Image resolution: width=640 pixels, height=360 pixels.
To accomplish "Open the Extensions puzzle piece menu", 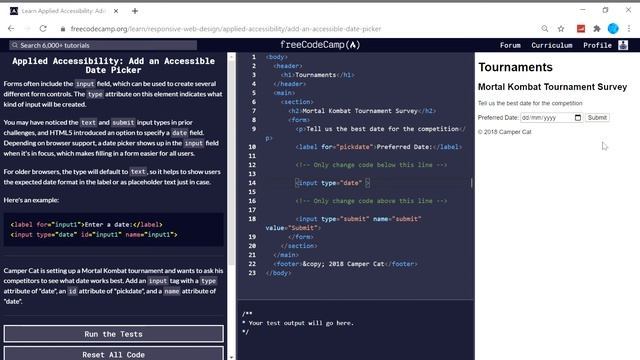I will [597, 29].
